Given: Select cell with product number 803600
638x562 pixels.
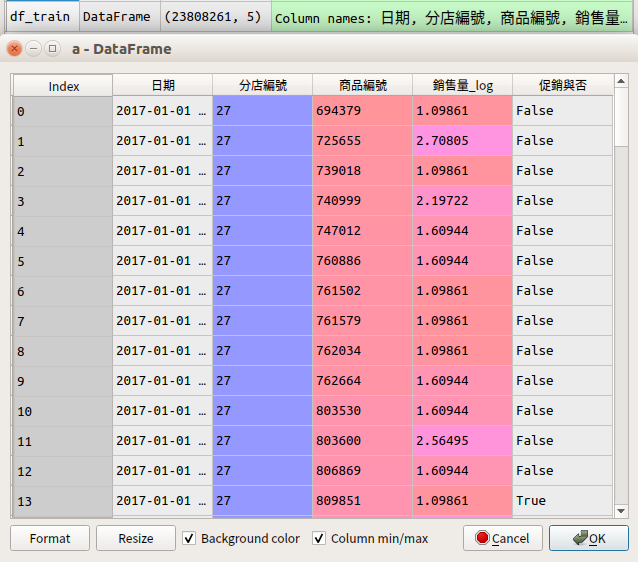Looking at the screenshot, I should tap(363, 441).
